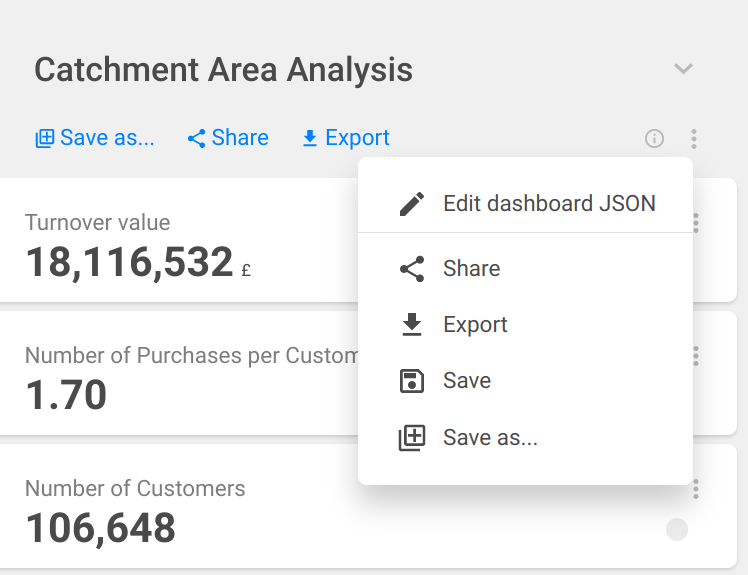
Task: Select Save as... in the dropdown menu
Action: (x=490, y=438)
